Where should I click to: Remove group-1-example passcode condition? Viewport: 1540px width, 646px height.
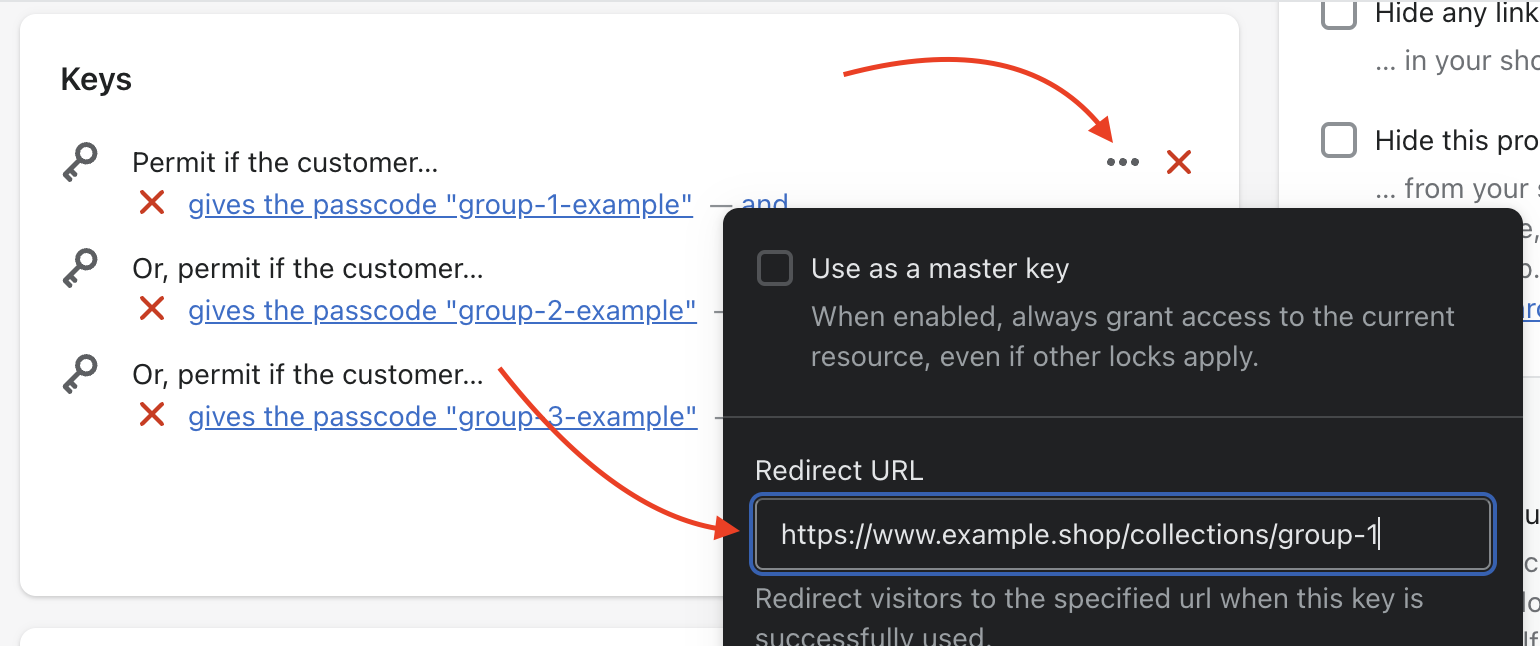tap(152, 204)
